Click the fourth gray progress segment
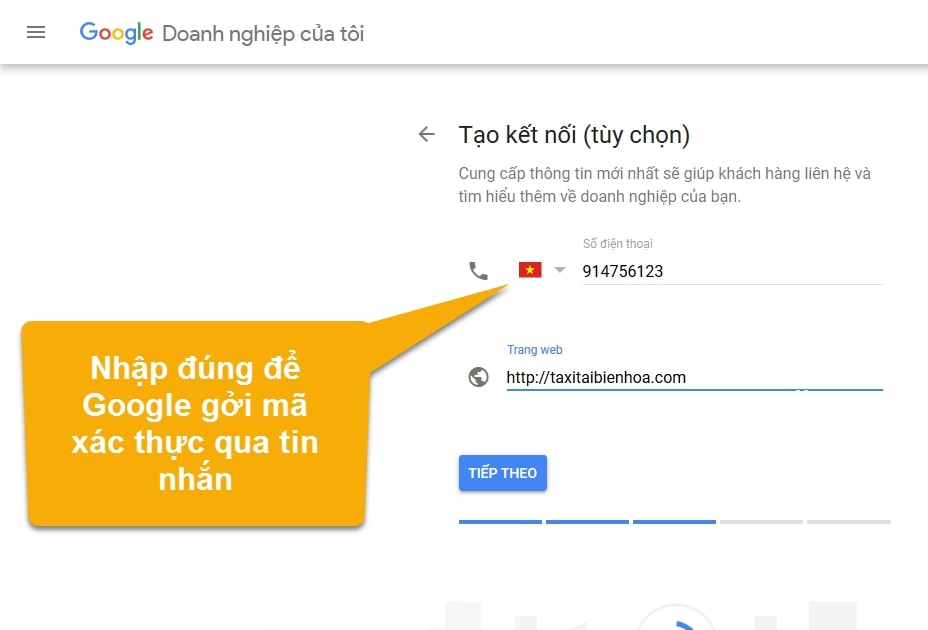Viewport: 928px width, 630px height. click(x=761, y=522)
